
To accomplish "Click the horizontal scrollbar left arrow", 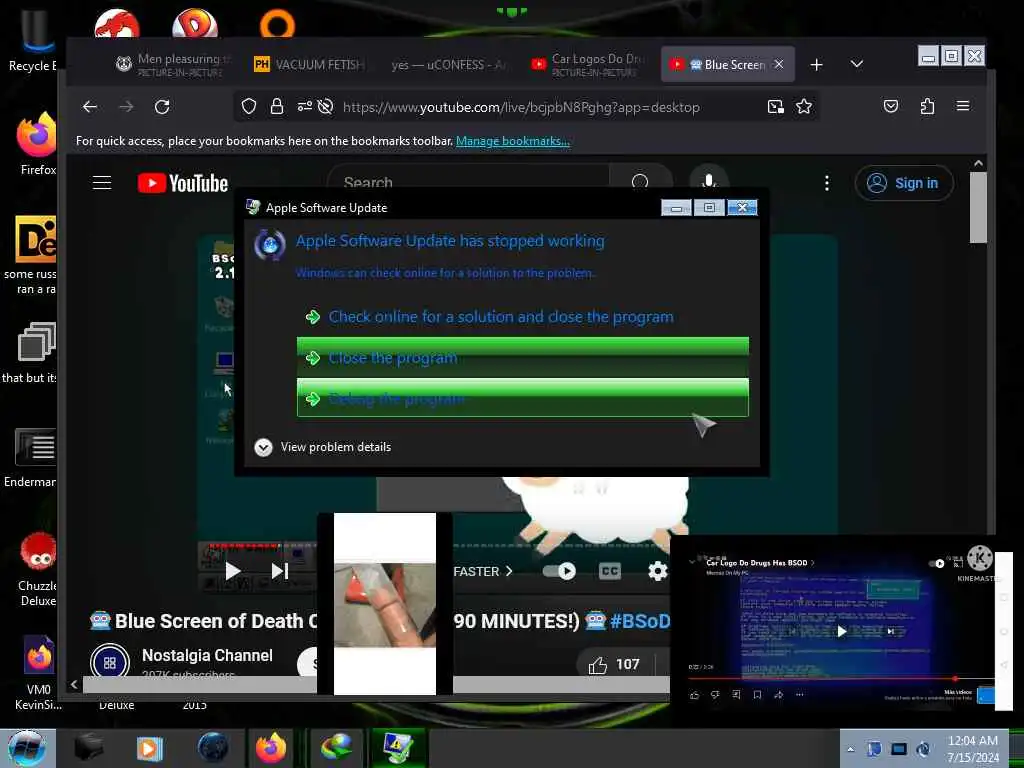I will point(74,684).
